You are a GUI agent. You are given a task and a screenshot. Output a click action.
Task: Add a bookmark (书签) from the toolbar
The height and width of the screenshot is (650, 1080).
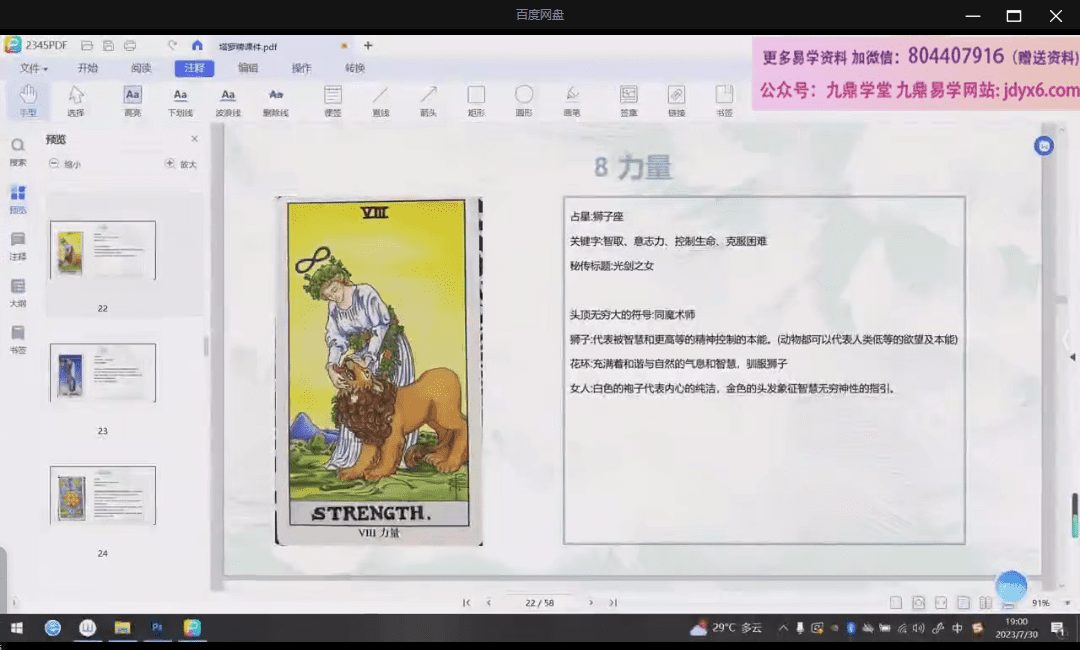tap(724, 100)
